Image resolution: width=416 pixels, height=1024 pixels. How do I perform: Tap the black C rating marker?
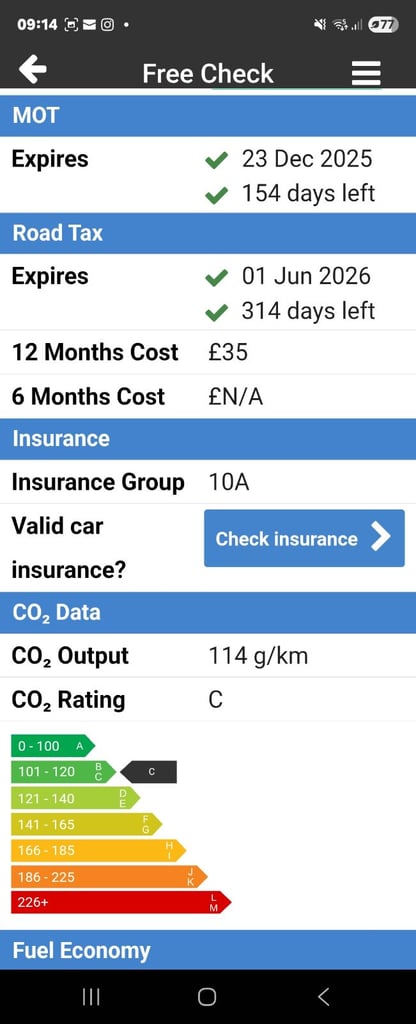click(149, 772)
